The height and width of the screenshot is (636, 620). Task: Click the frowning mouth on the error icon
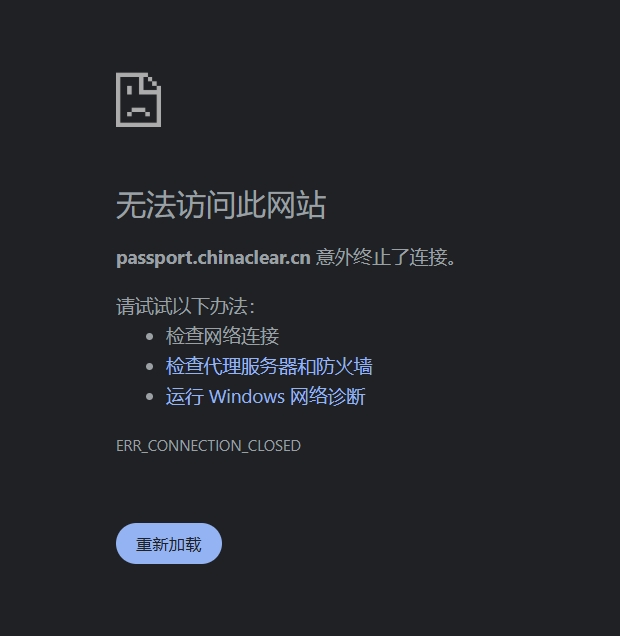pos(138,112)
